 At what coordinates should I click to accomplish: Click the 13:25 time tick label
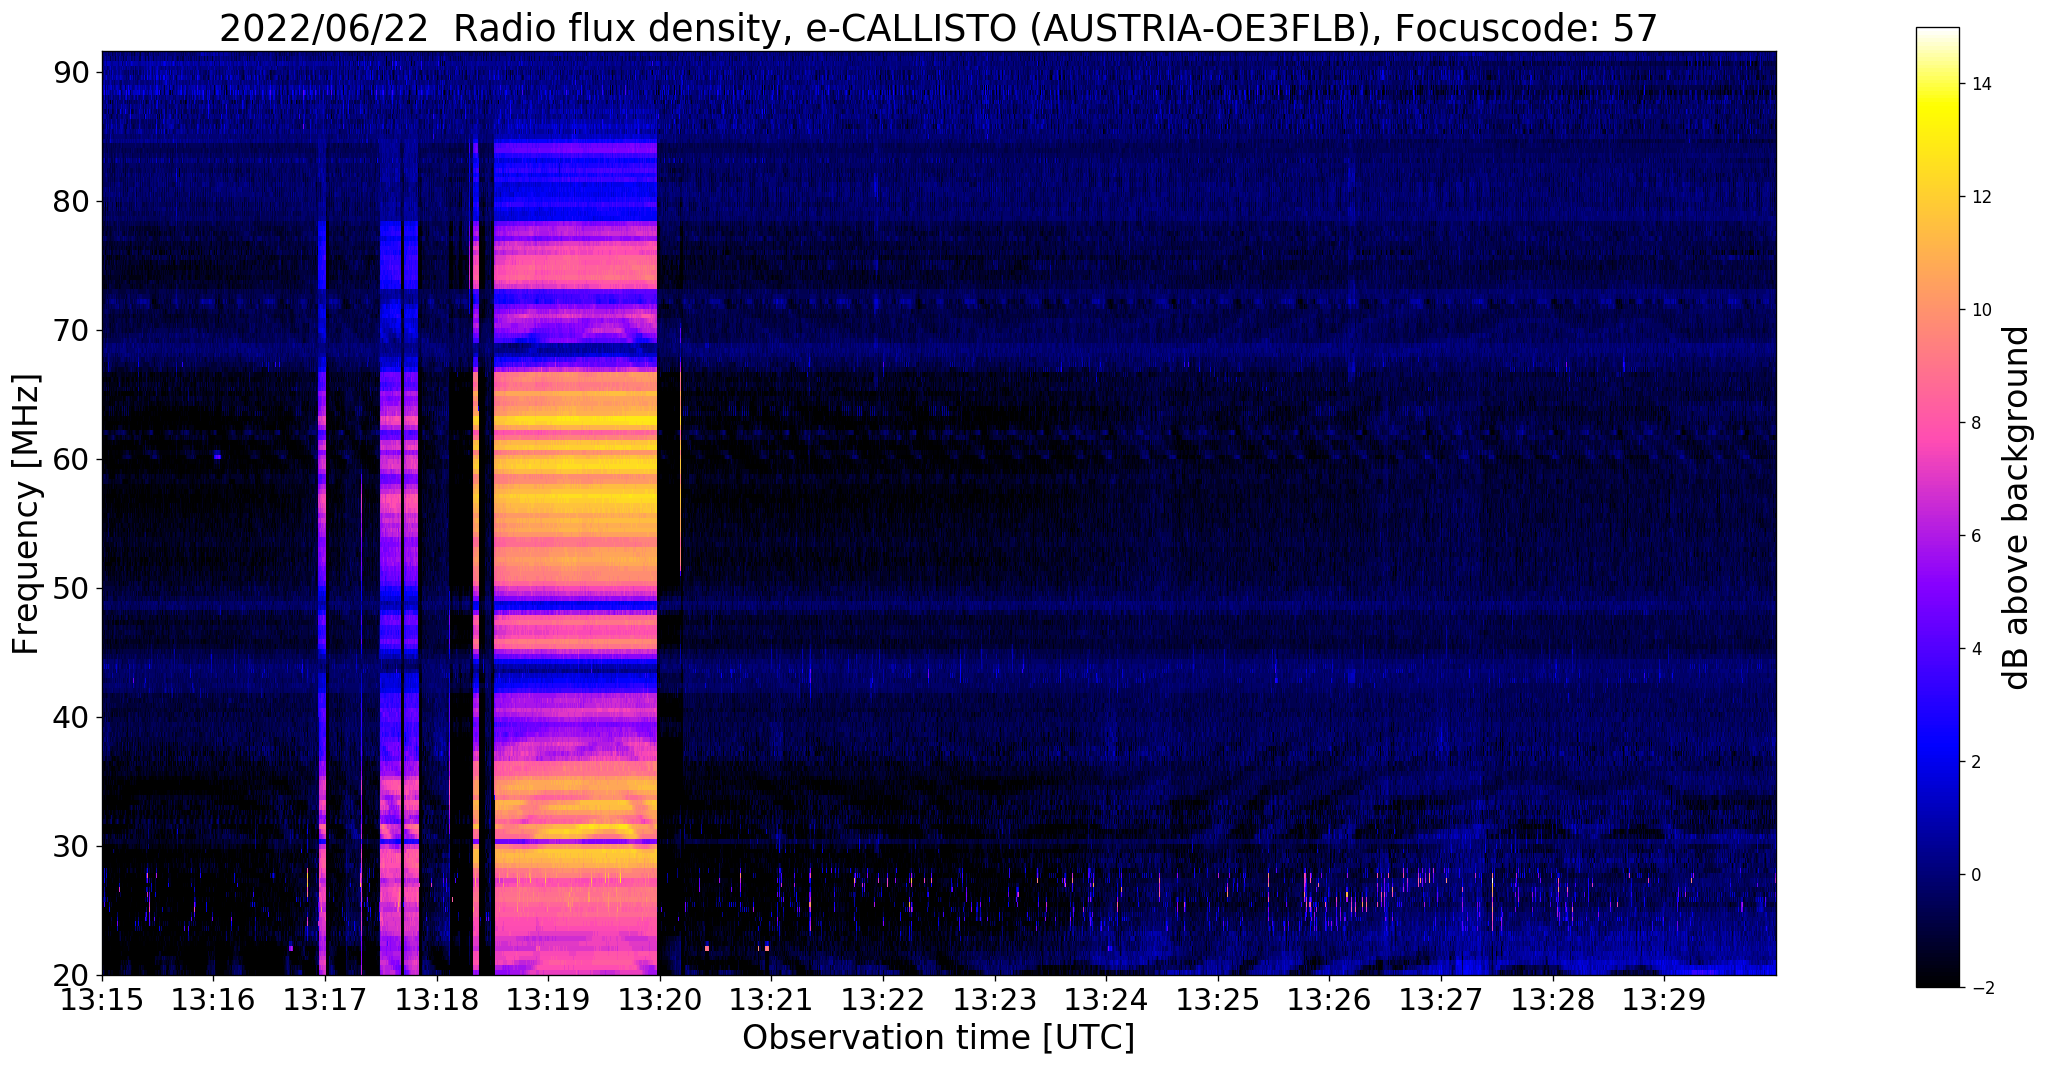1218,1000
